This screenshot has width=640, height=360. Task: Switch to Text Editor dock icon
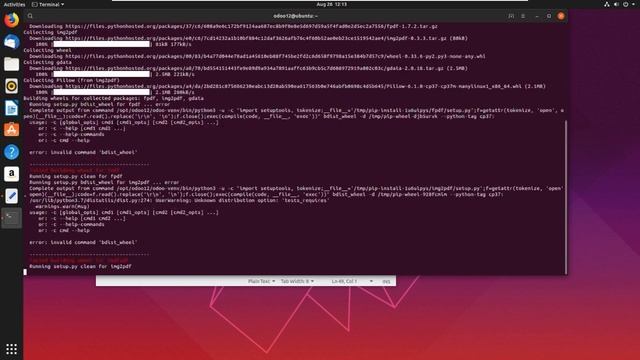[x=11, y=196]
